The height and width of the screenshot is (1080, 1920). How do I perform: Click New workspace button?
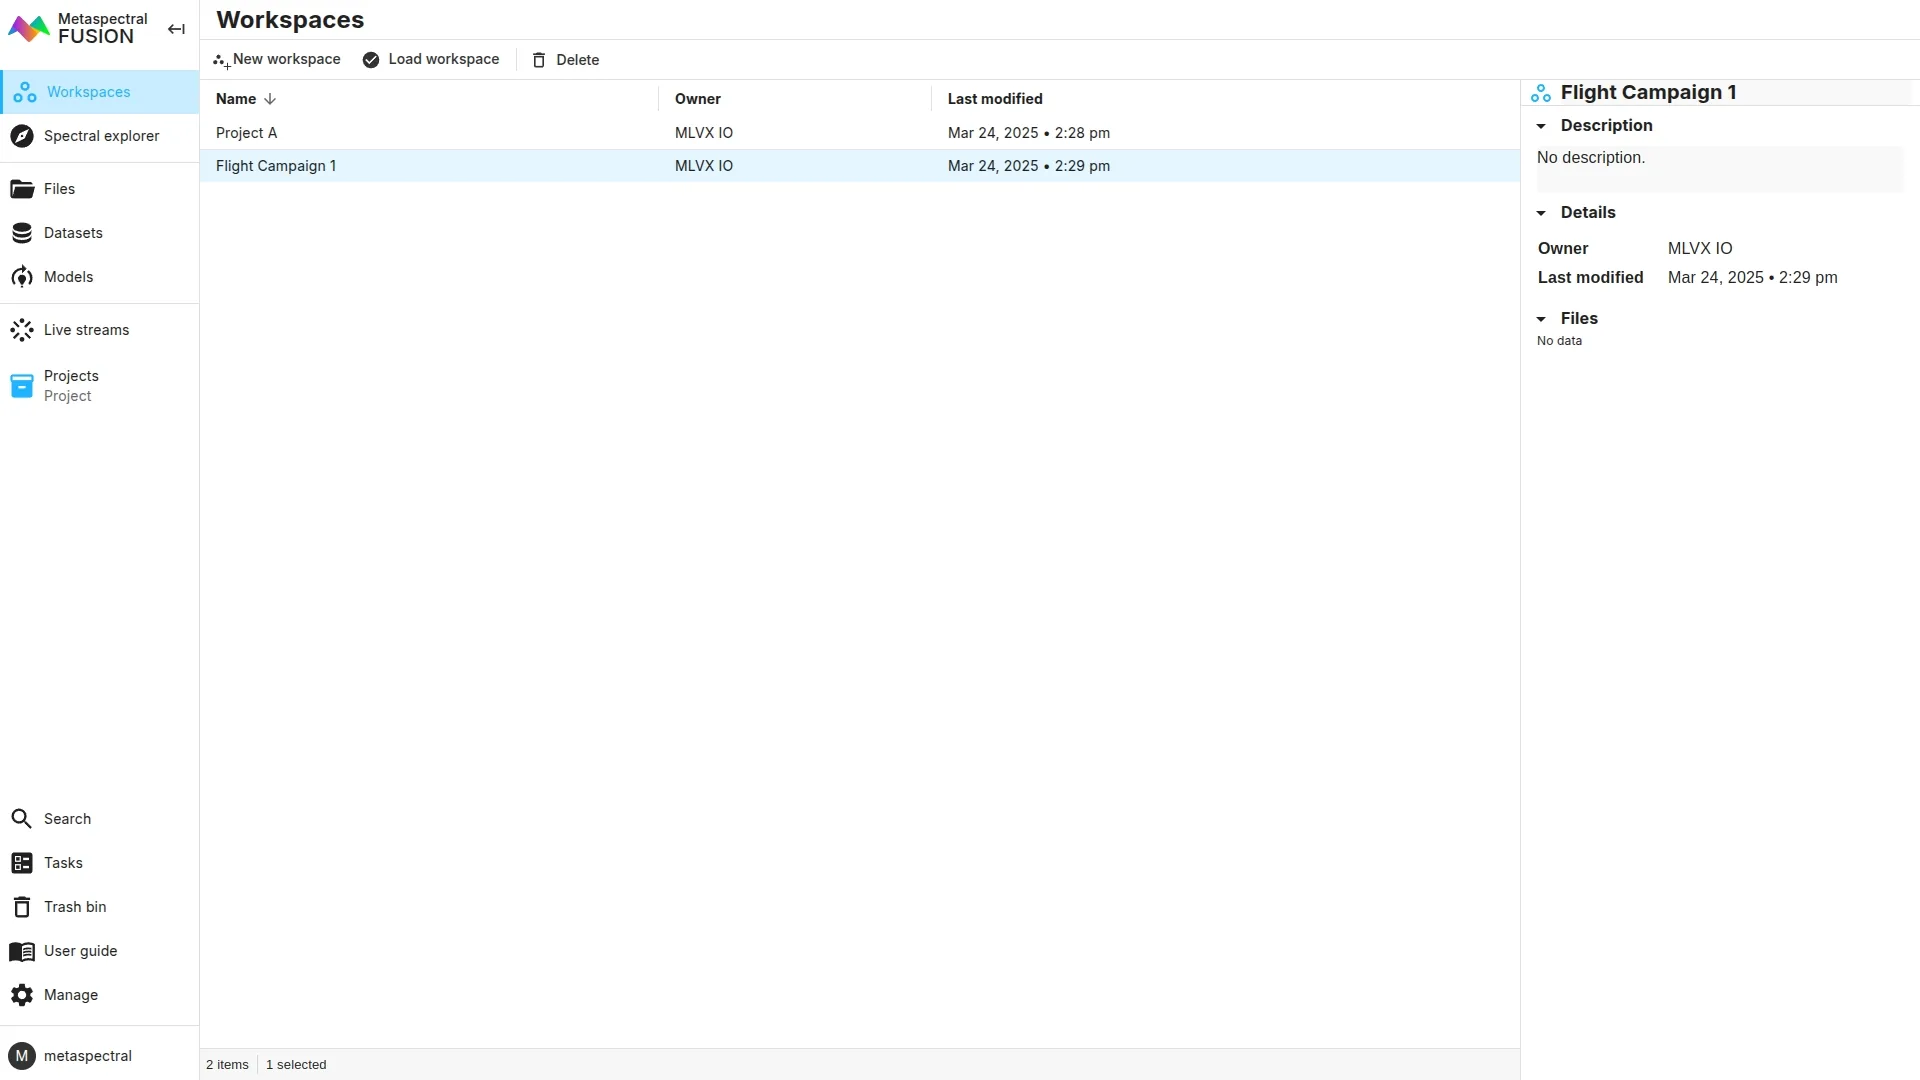277,60
